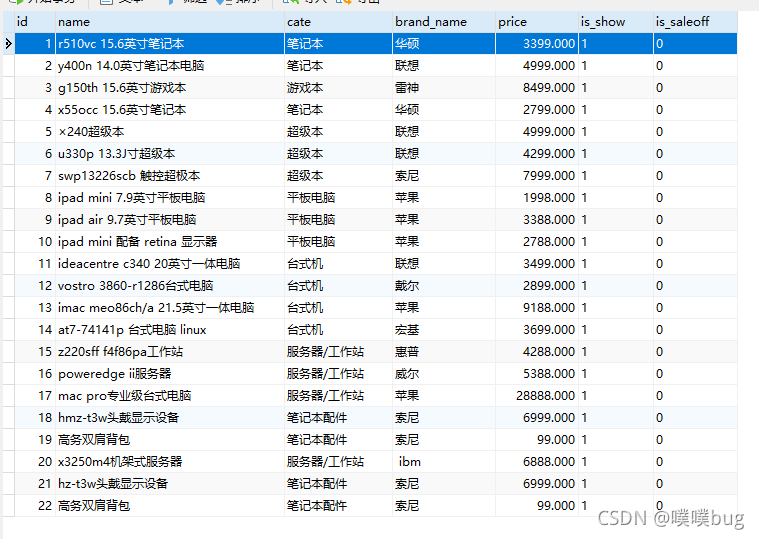Viewport: 759px width, 539px height.
Task: Select the name cell 'hmz-t3w头戴显示设备'
Action: coord(169,418)
